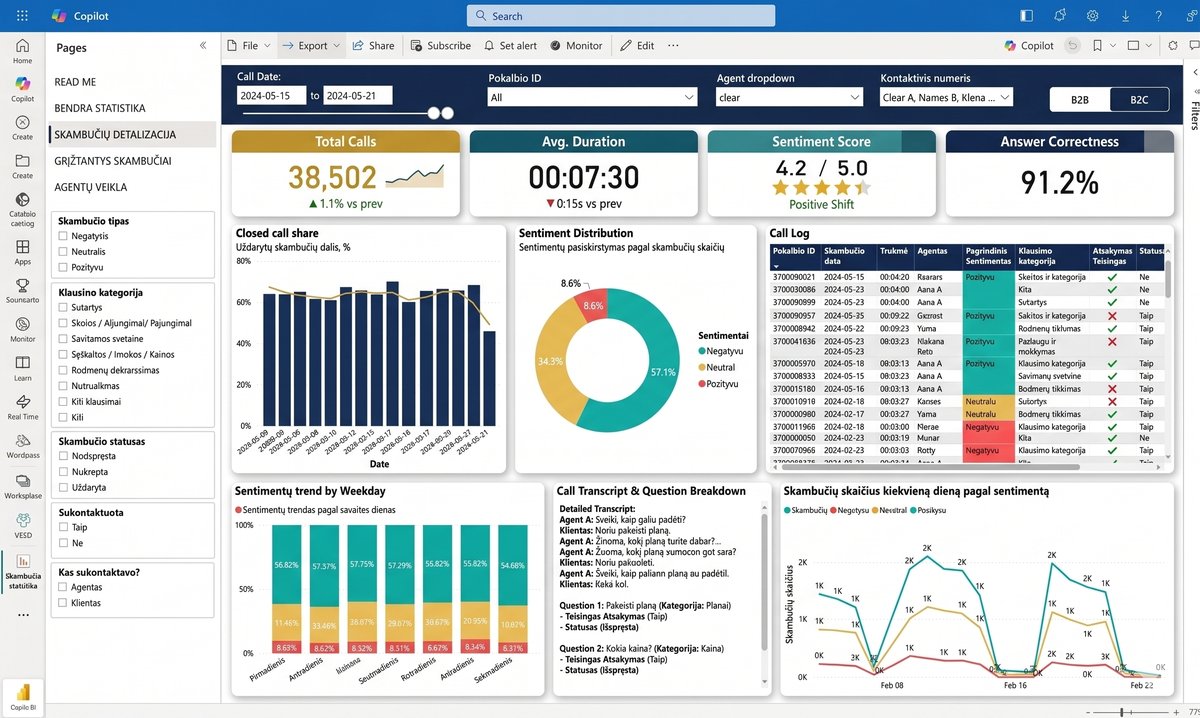Open Real Time hub in left rail

point(22,406)
